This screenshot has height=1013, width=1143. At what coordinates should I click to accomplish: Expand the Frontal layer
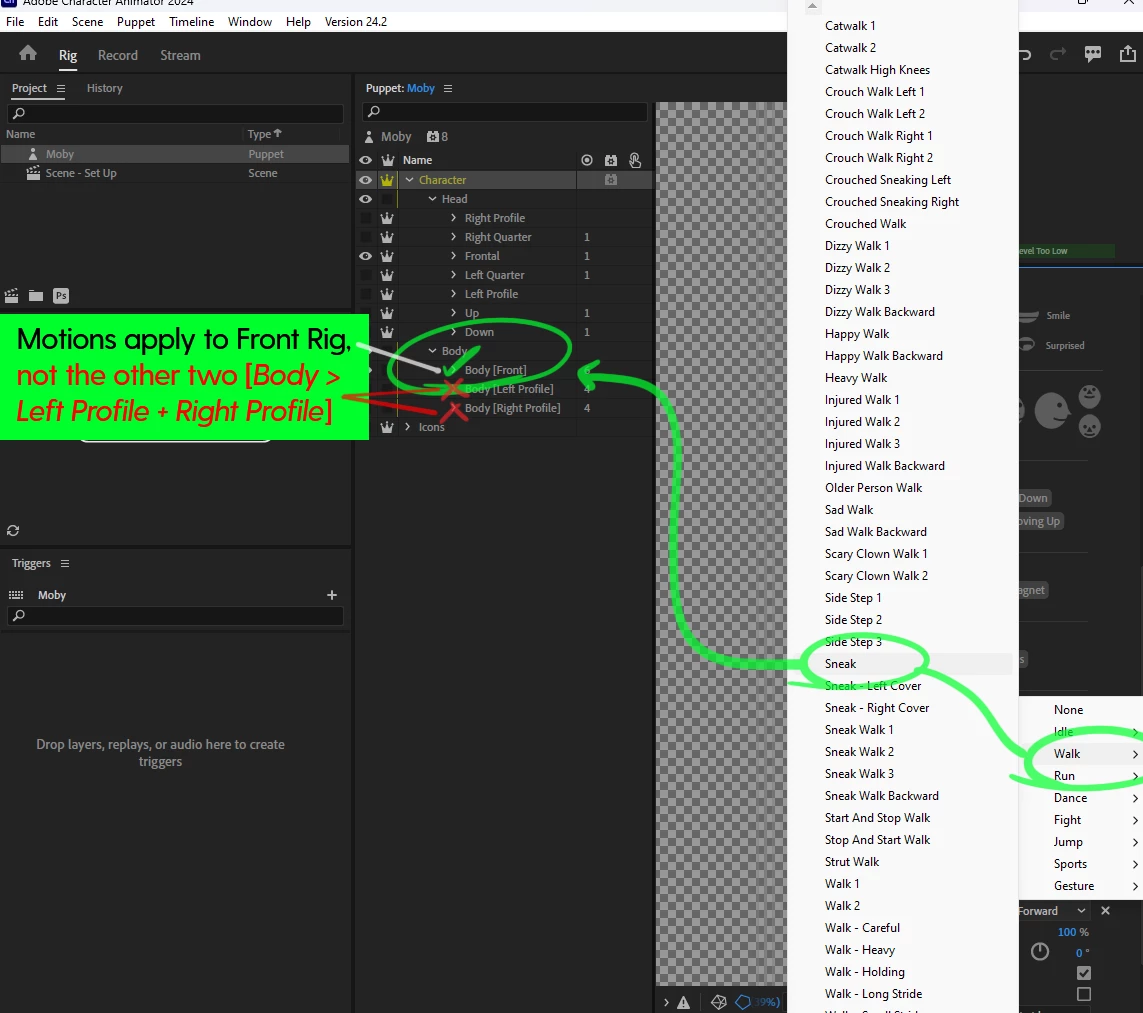453,255
